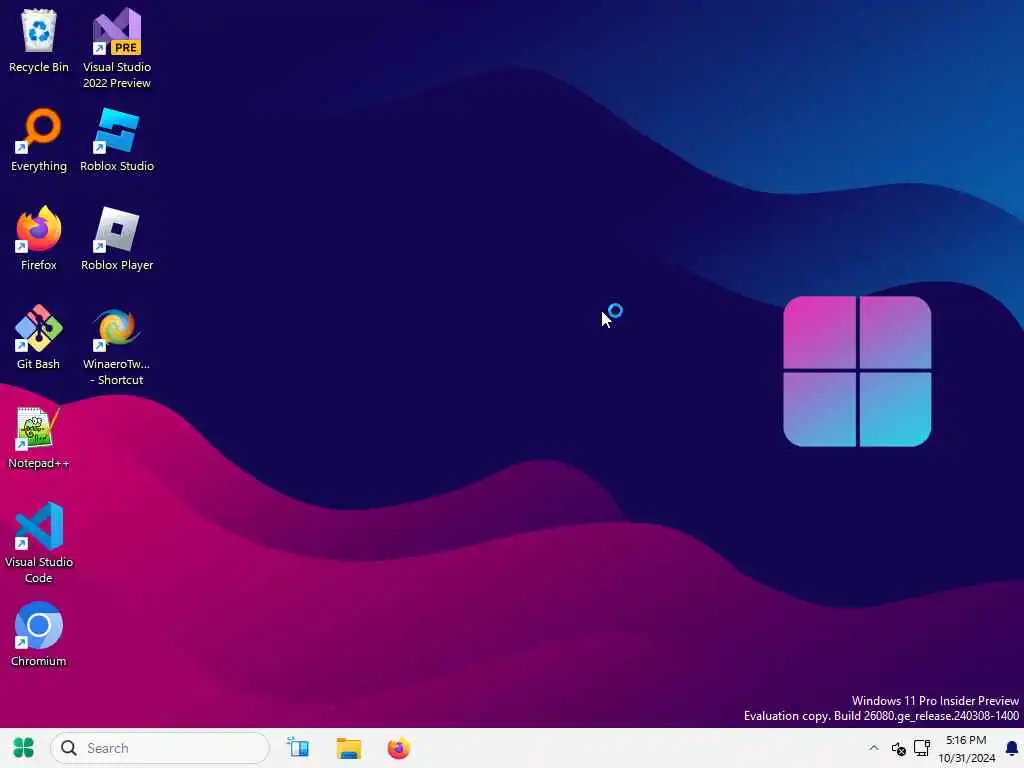Open the muted volume tray icon
Viewport: 1024px width, 768px height.
899,748
